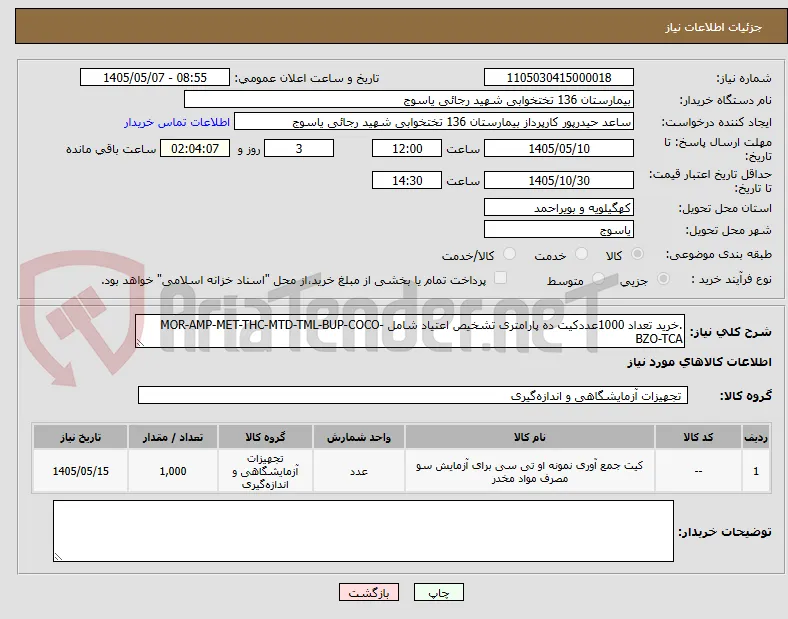Click the response deadline date 1405/05/10
Viewport: 788px width, 619px height.
558,148
